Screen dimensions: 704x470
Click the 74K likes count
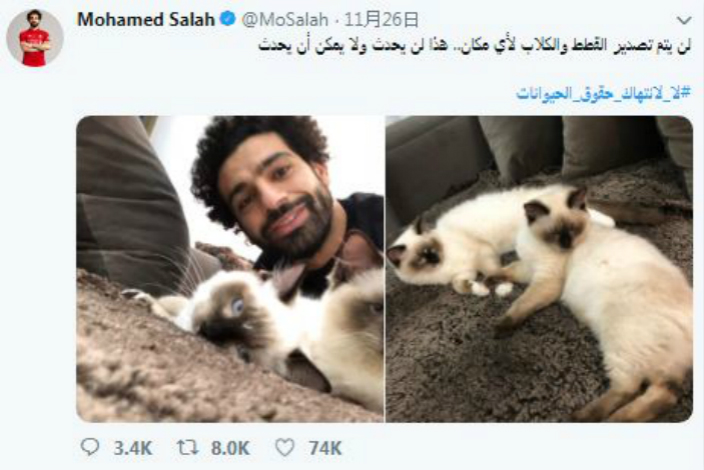(x=326, y=448)
